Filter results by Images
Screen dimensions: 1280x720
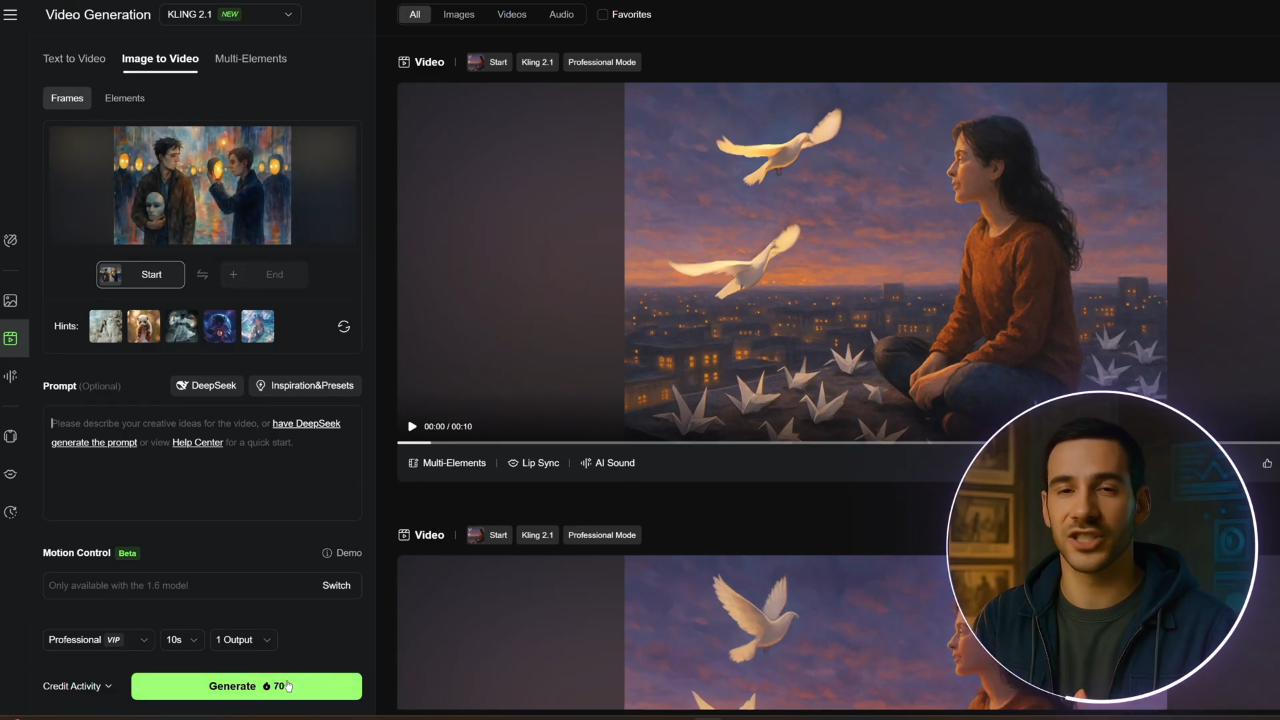[459, 14]
